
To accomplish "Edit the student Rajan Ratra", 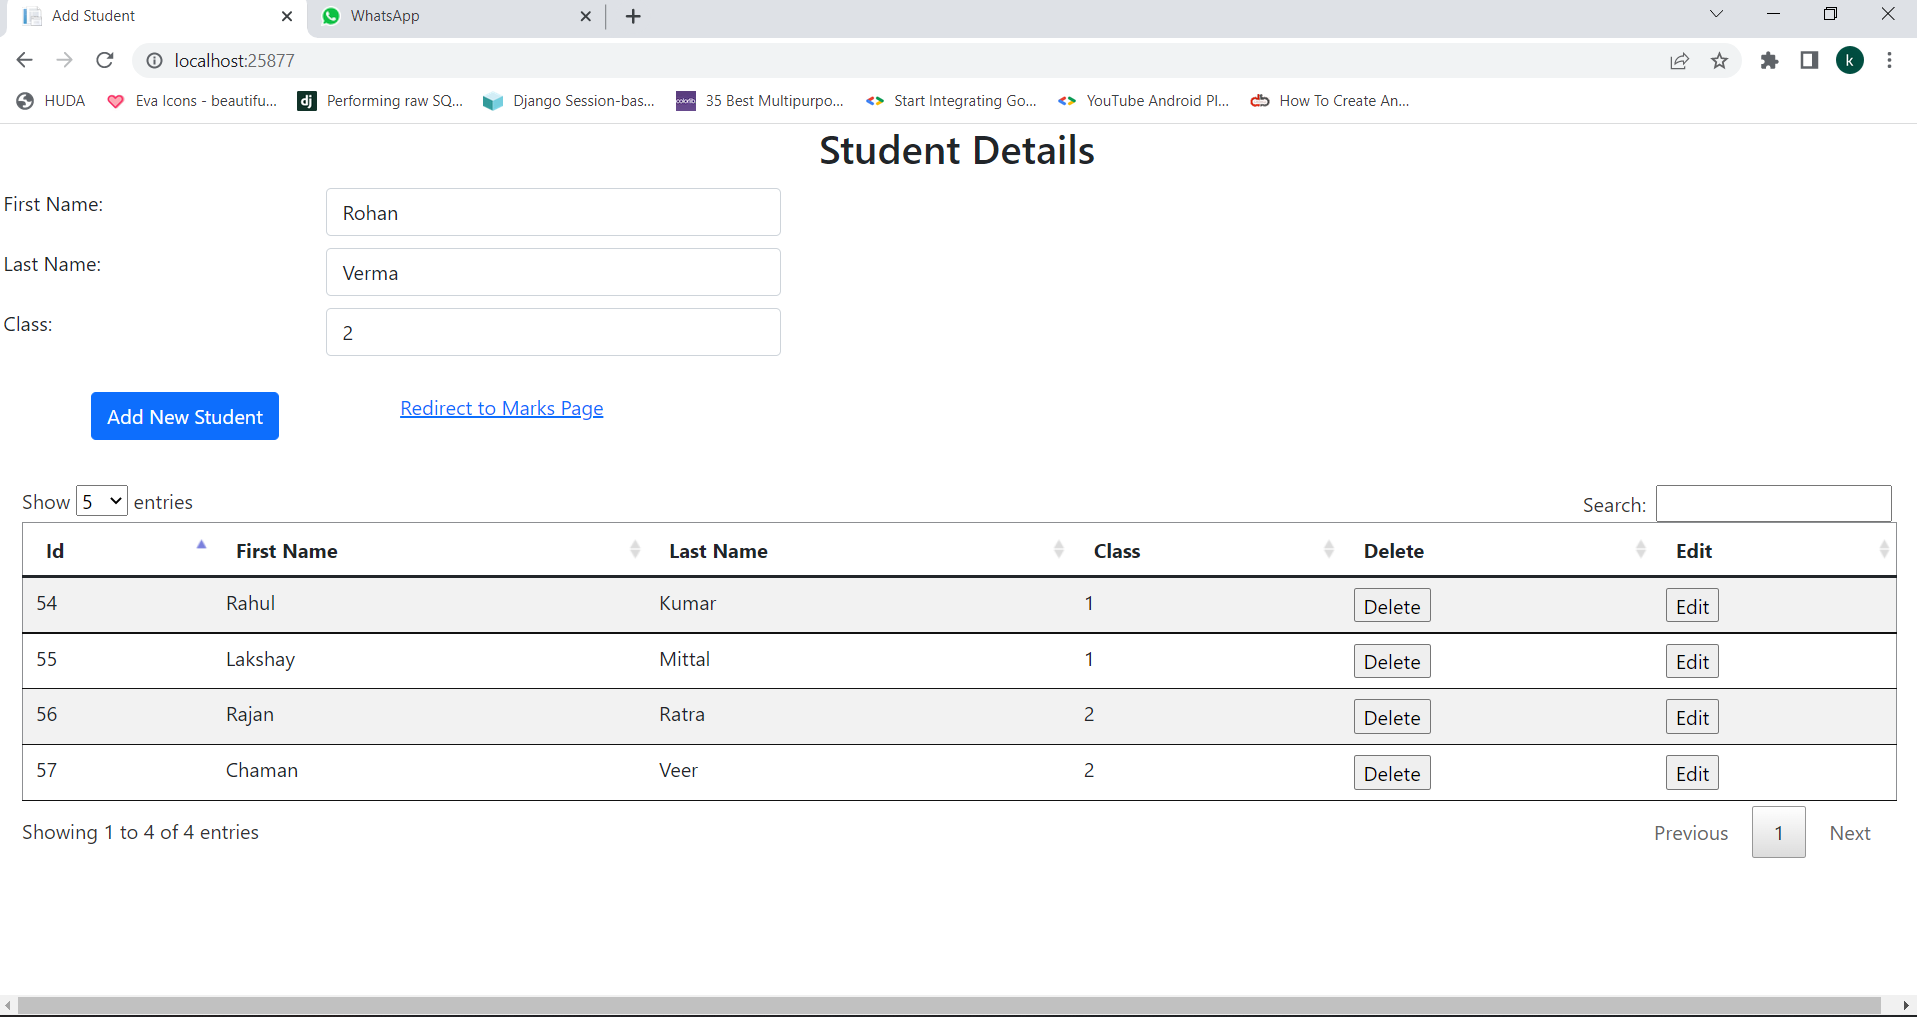I will point(1692,717).
